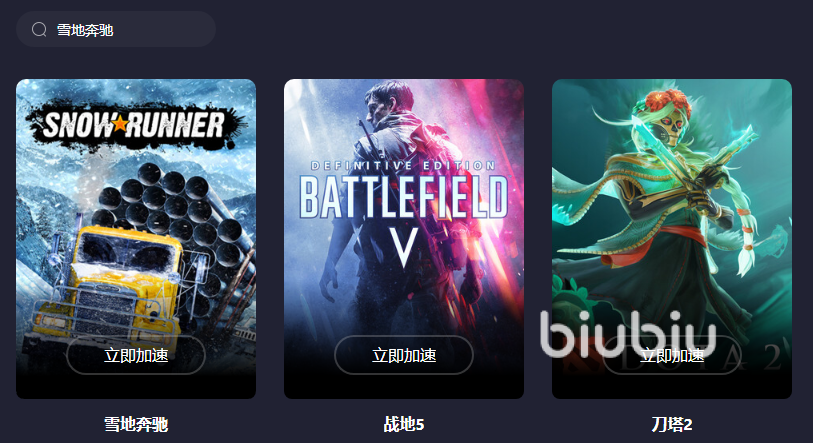813x443 pixels.
Task: Click the orange star in SnowRunner logo
Action: click(120, 123)
